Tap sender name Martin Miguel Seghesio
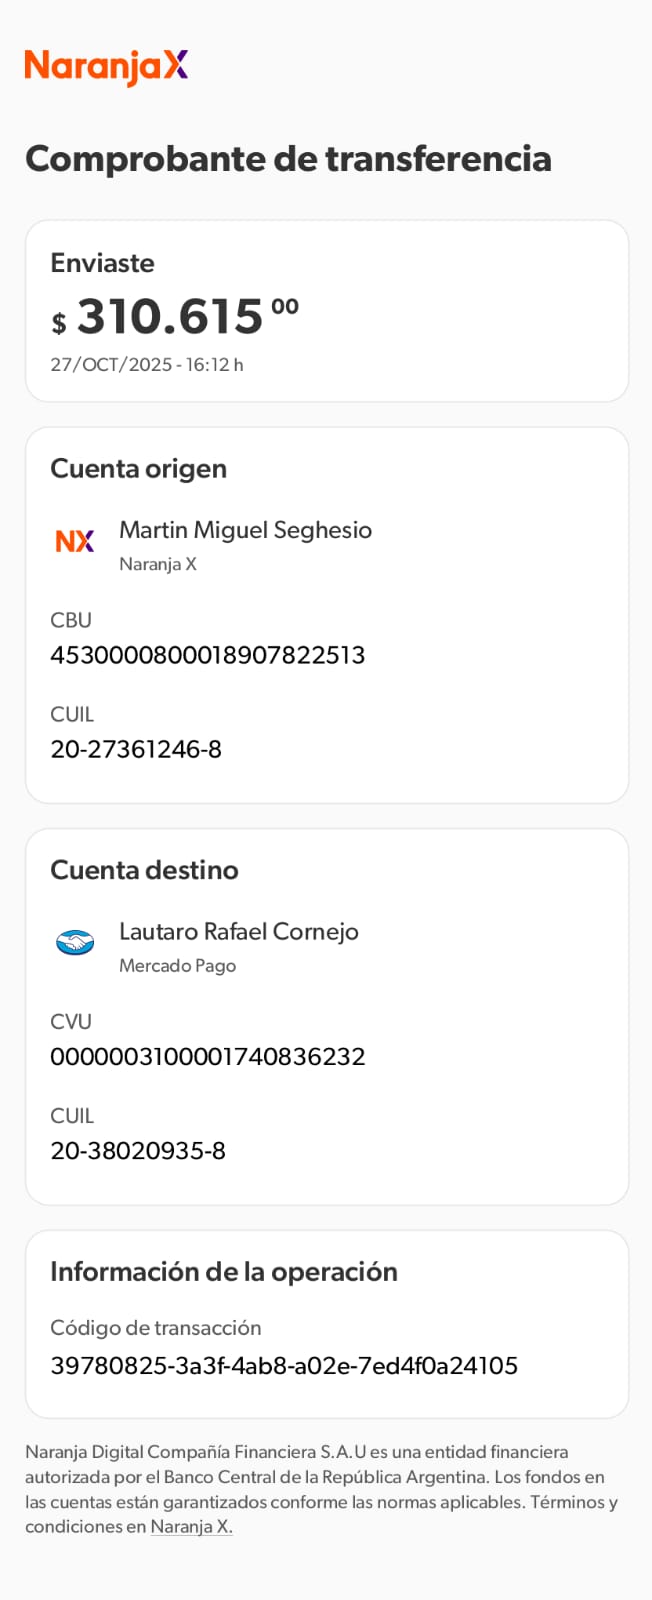This screenshot has height=1600, width=652. click(x=245, y=530)
